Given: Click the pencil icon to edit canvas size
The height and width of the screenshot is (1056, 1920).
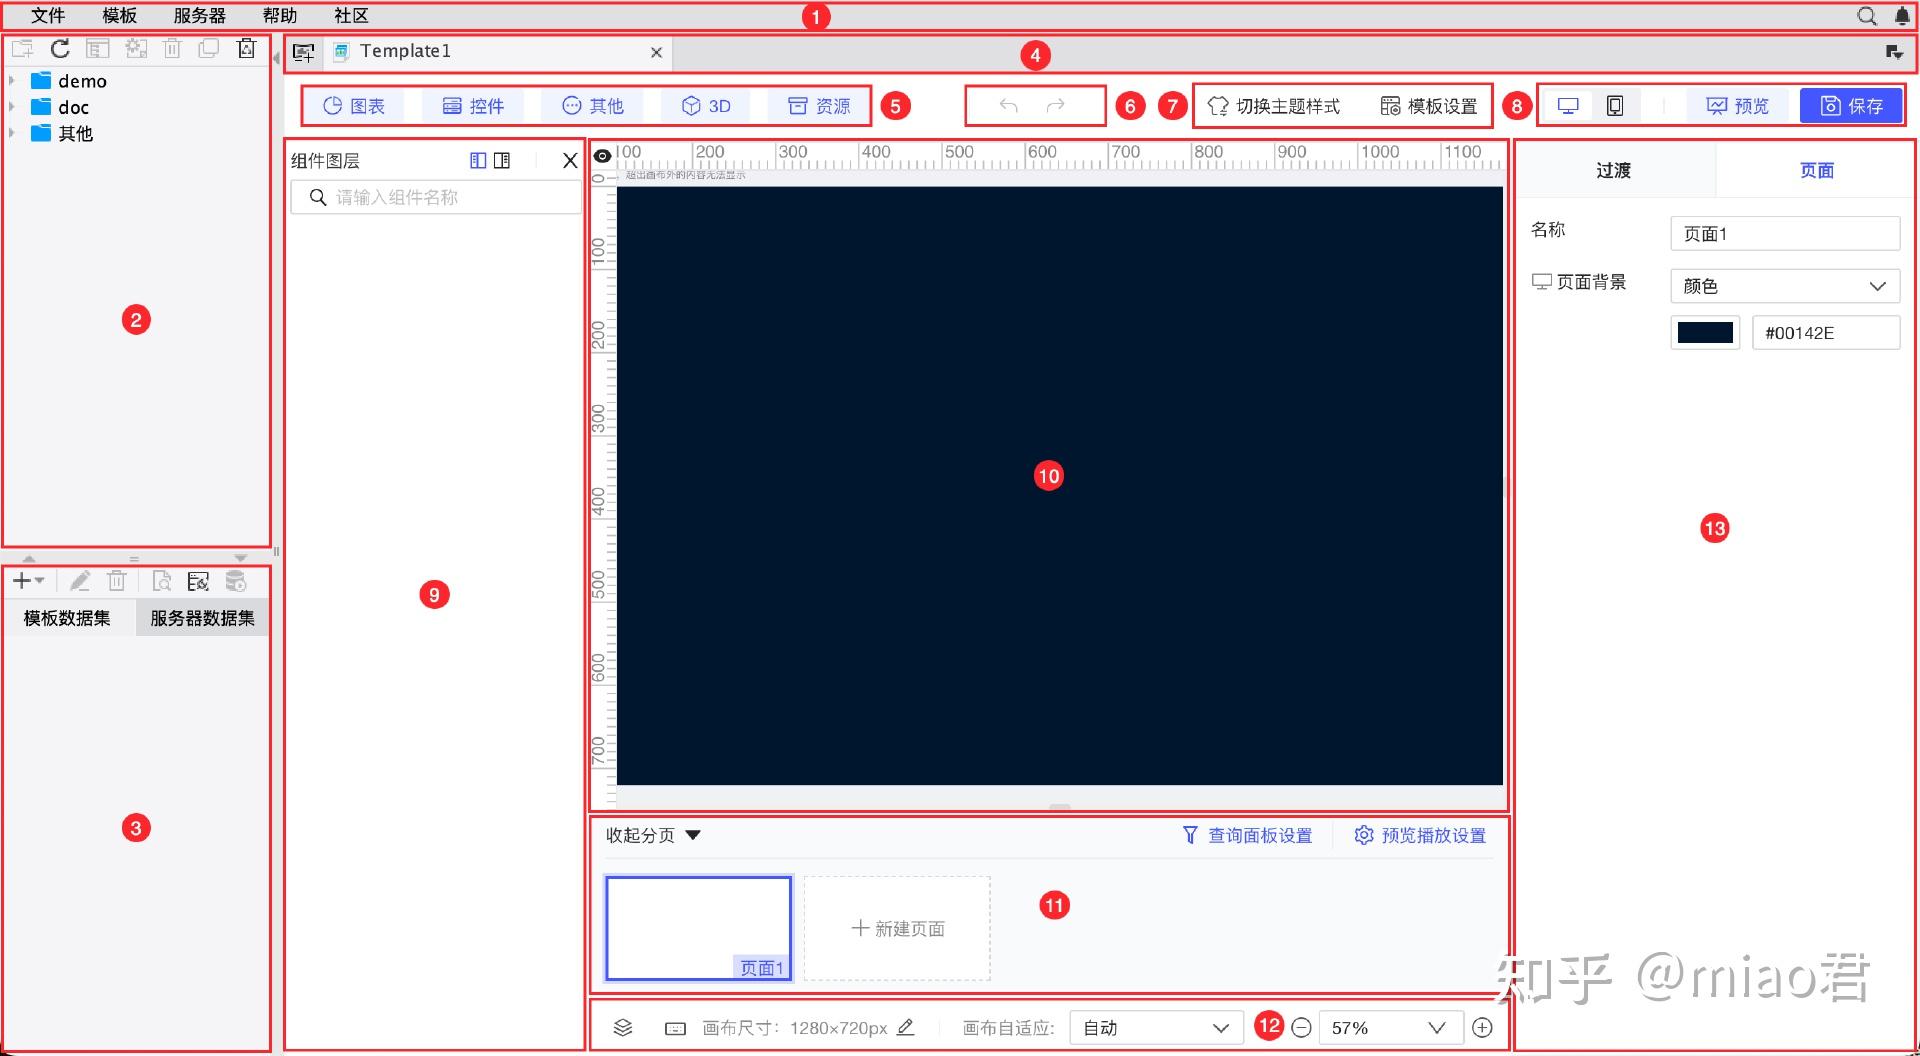Looking at the screenshot, I should 905,1027.
